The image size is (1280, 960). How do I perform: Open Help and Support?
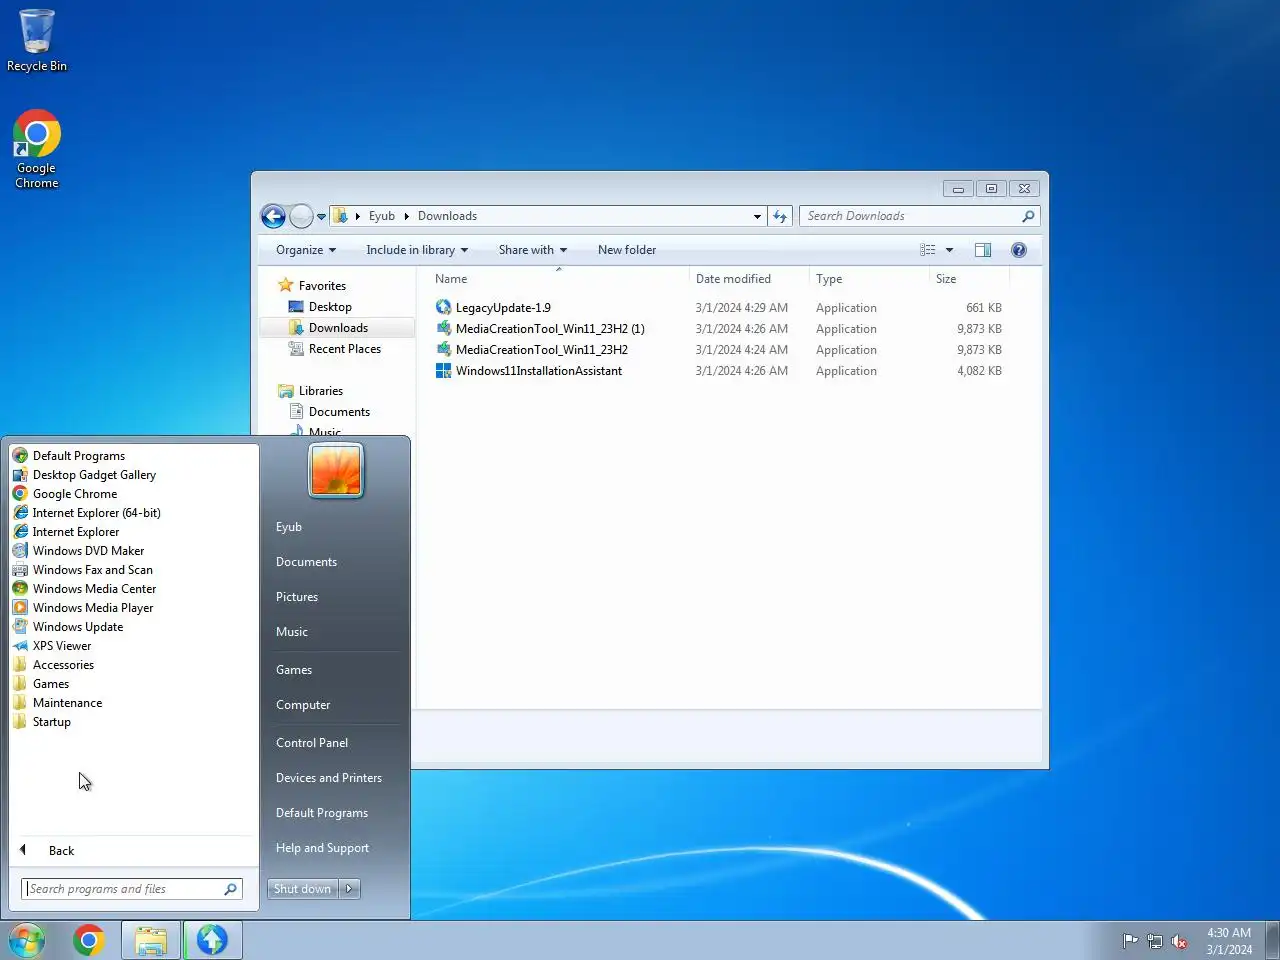pyautogui.click(x=322, y=848)
